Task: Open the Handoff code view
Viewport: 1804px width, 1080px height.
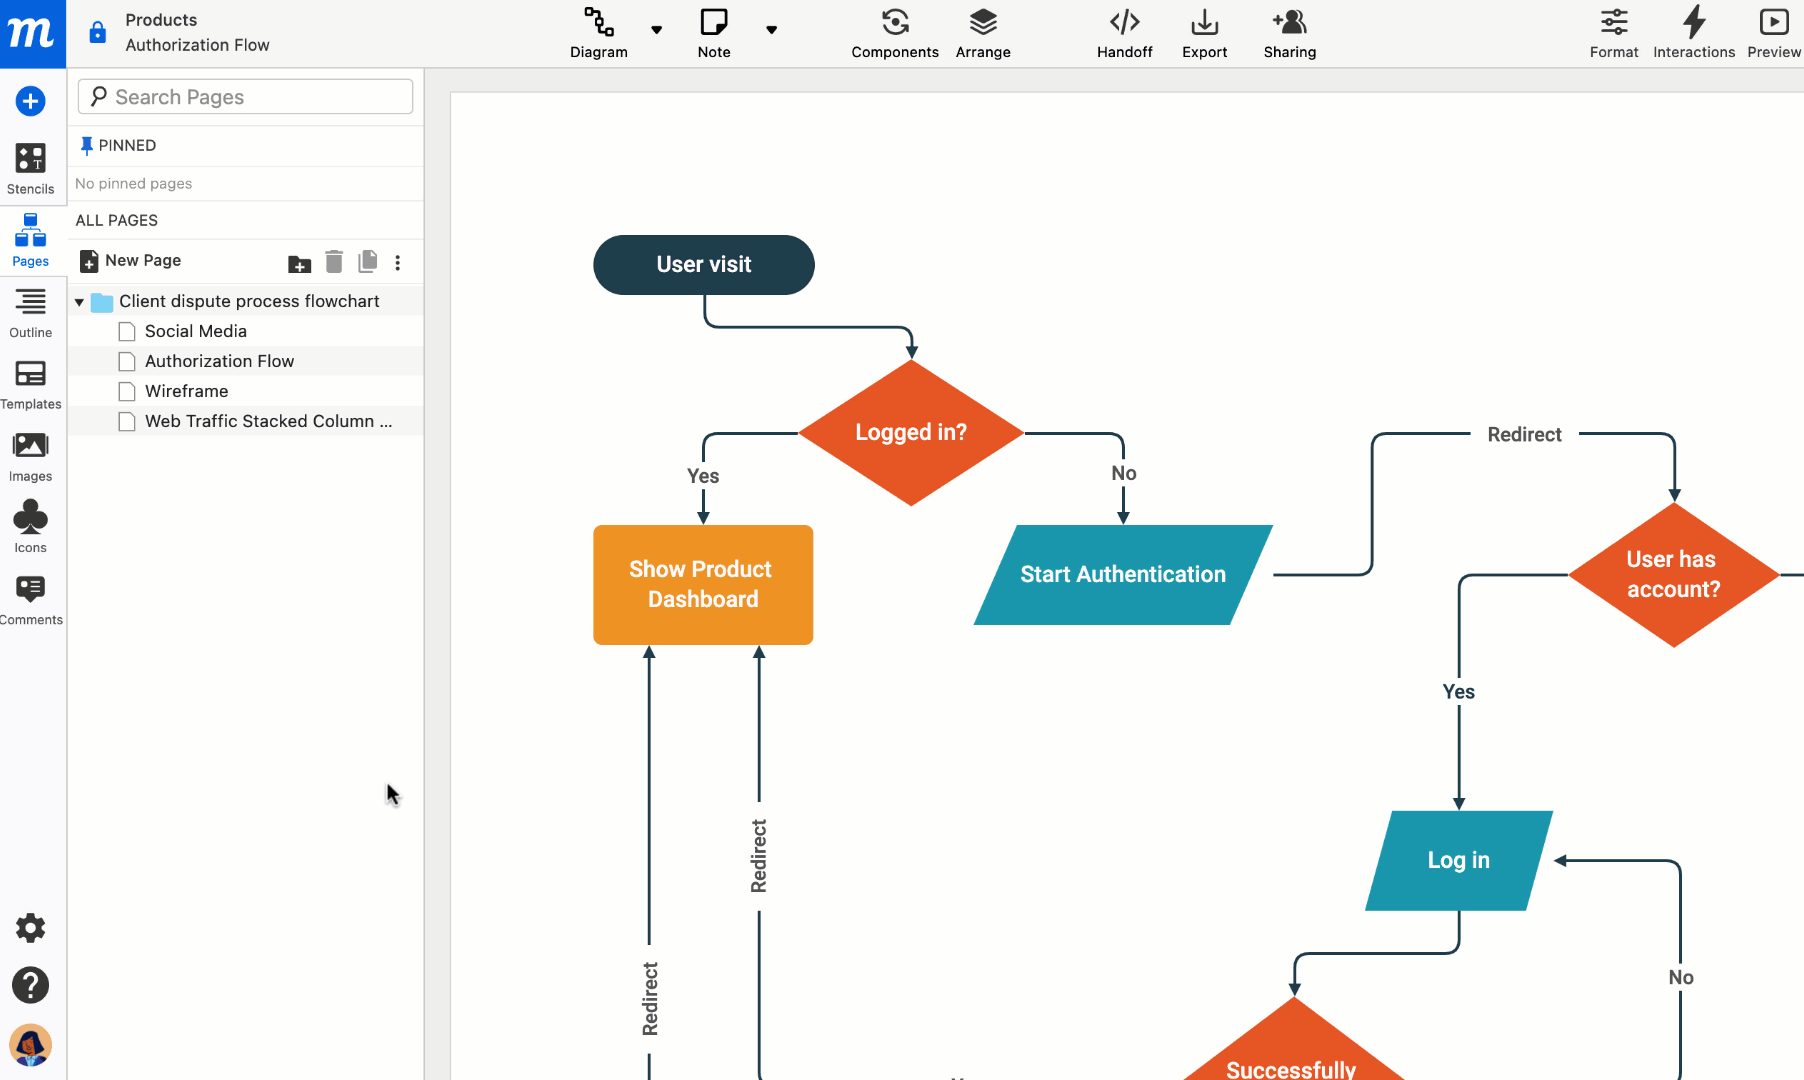Action: point(1124,33)
